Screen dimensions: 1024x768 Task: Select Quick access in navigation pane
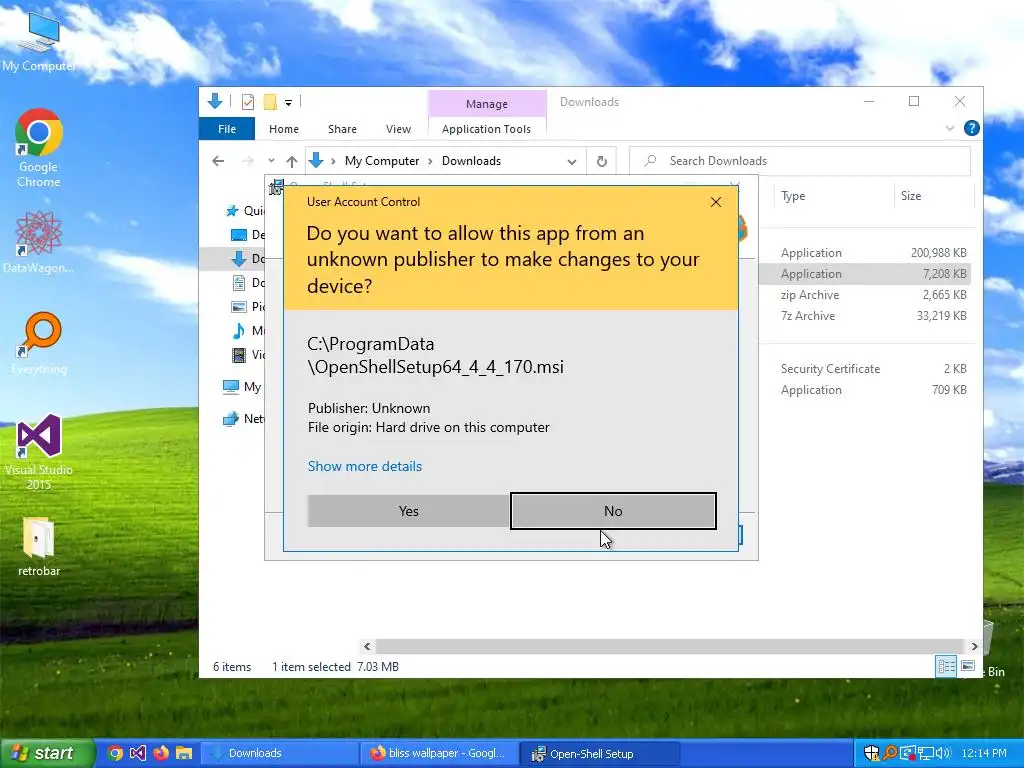244,210
